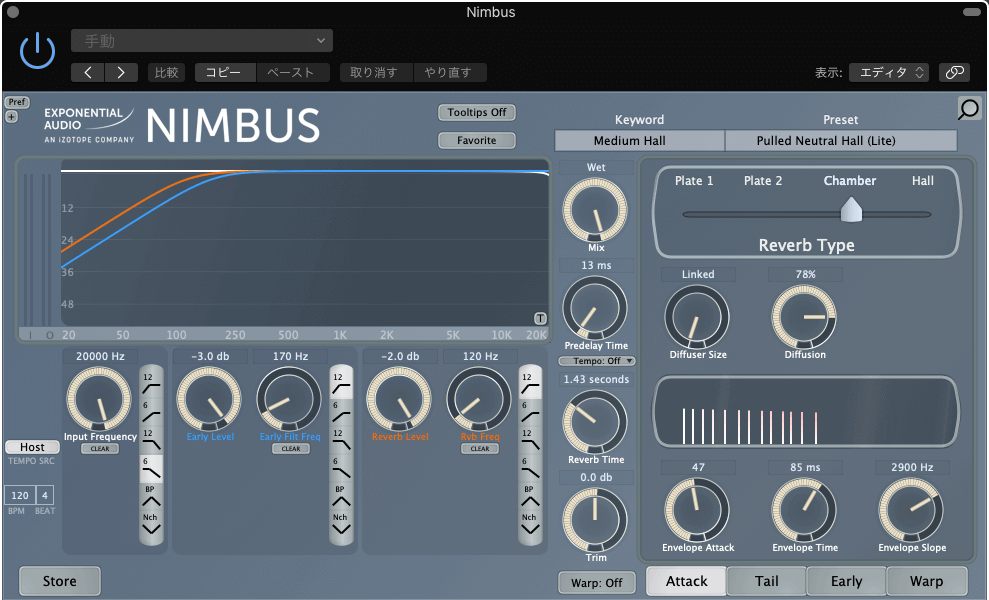Select Nch notch on input filter
The width and height of the screenshot is (989, 600).
[x=151, y=524]
